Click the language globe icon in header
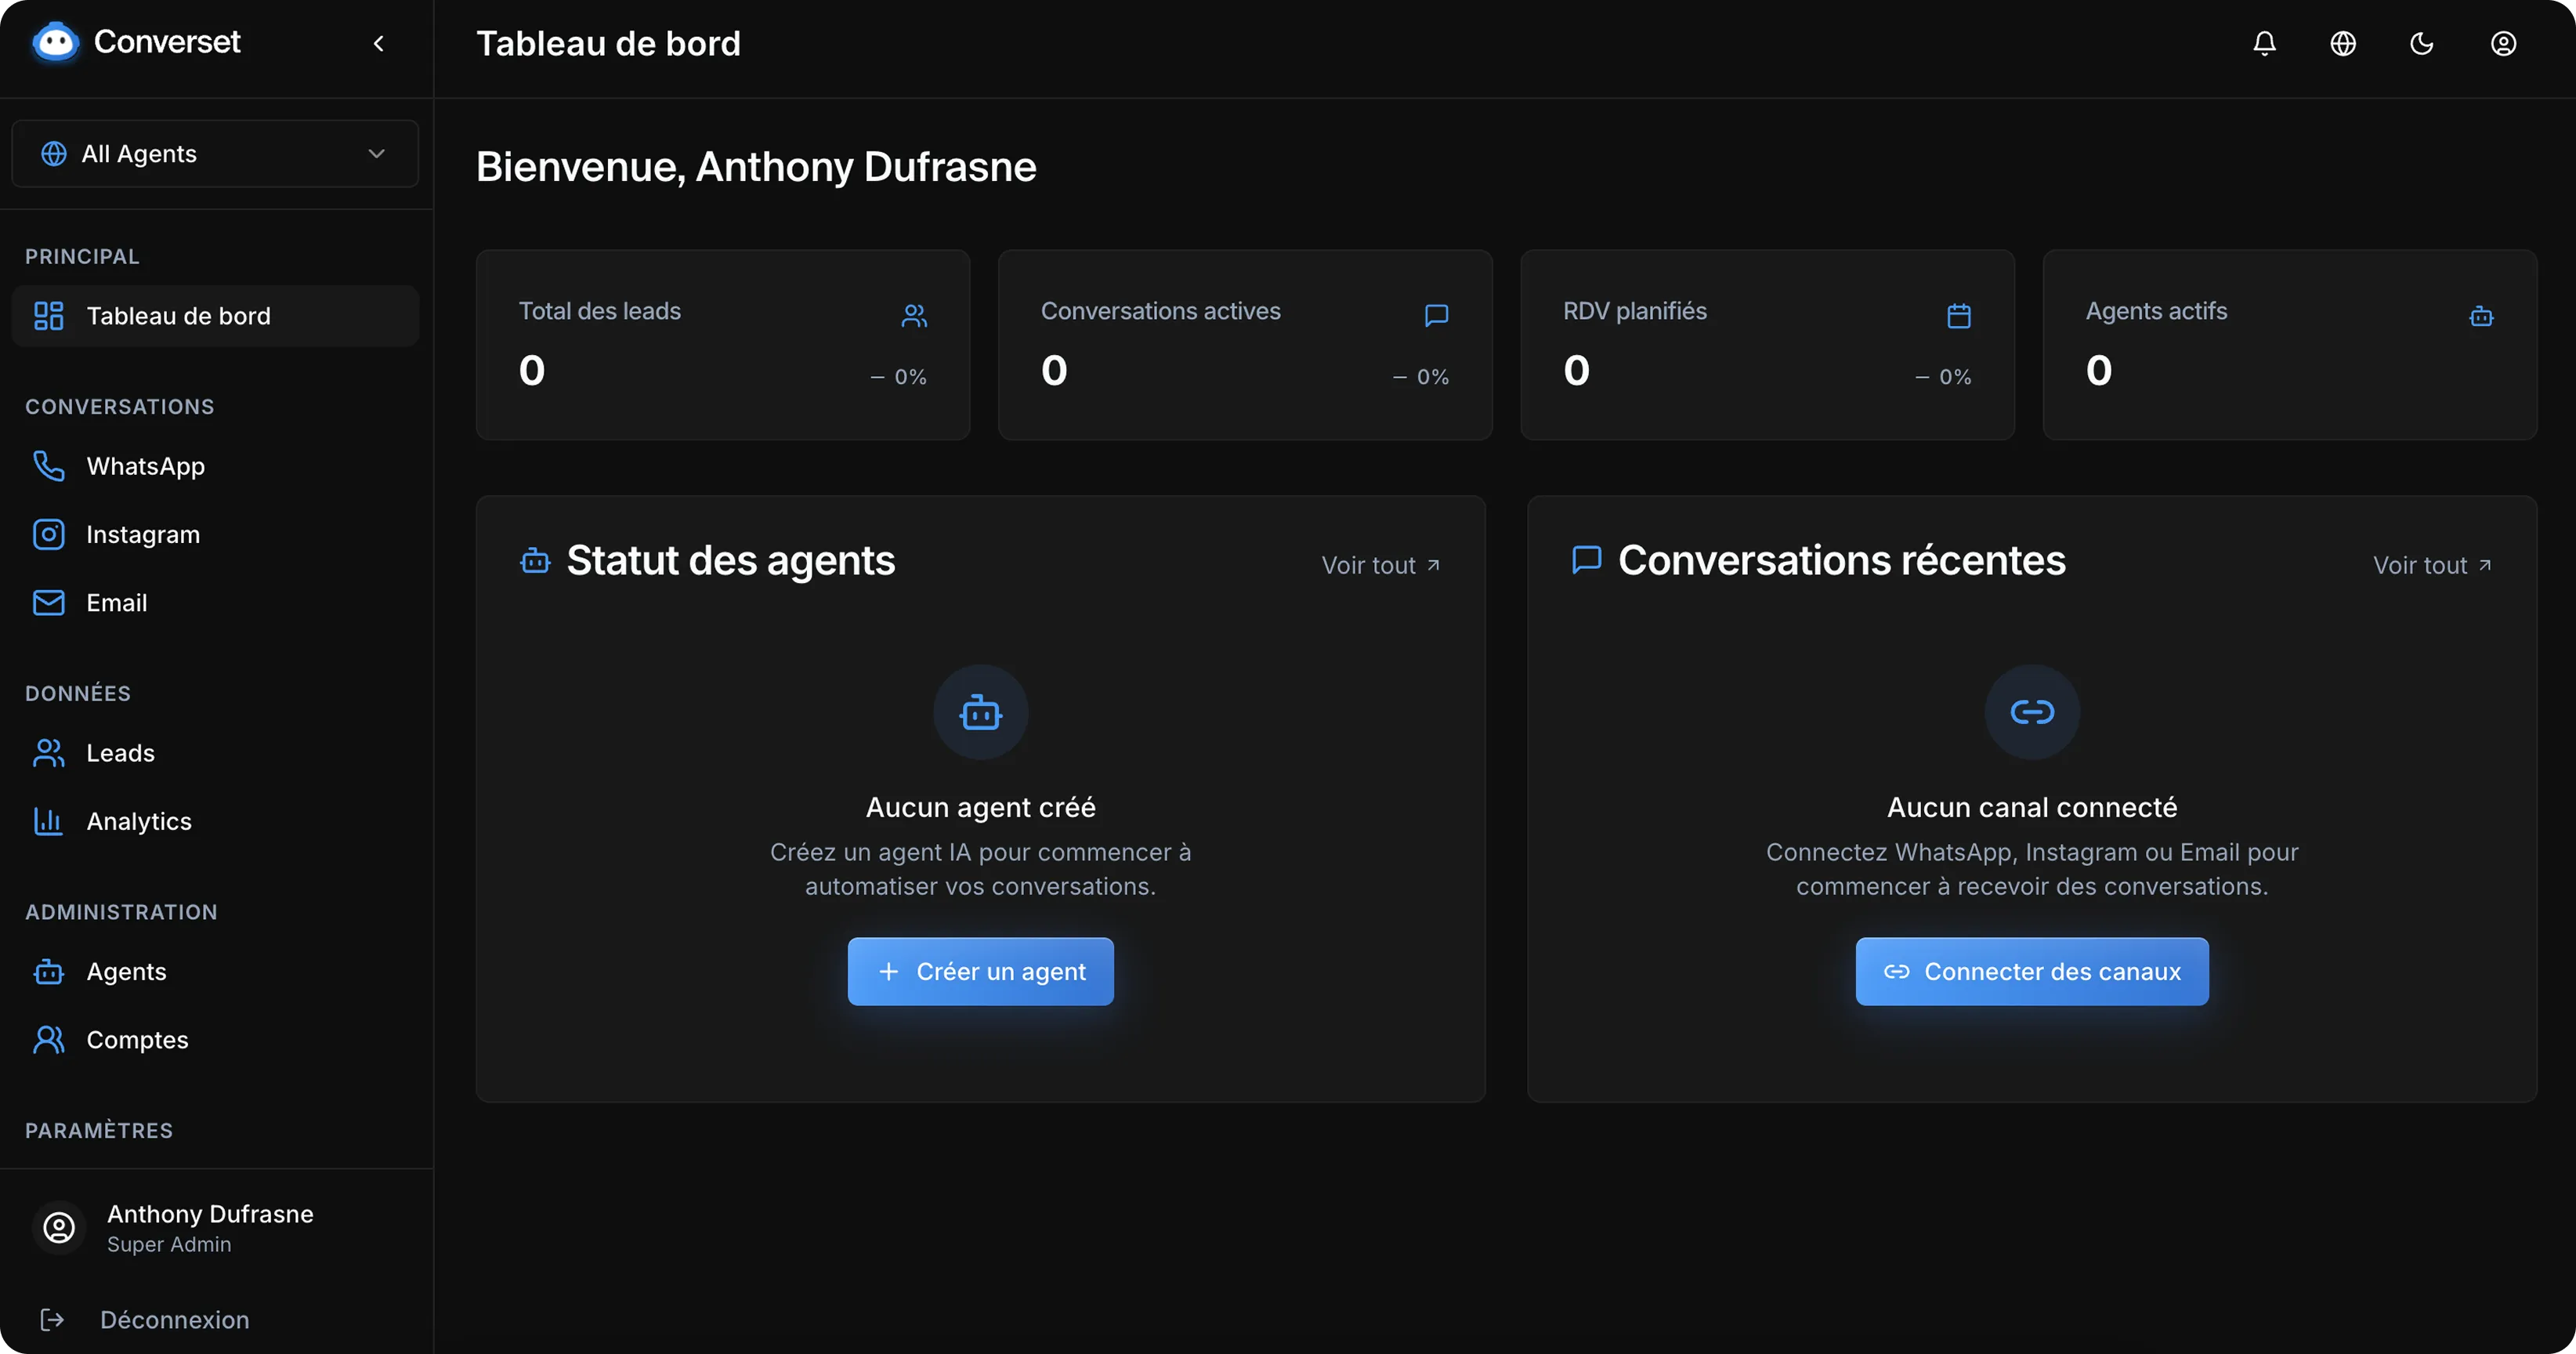Viewport: 2576px width, 1354px height. pyautogui.click(x=2343, y=43)
